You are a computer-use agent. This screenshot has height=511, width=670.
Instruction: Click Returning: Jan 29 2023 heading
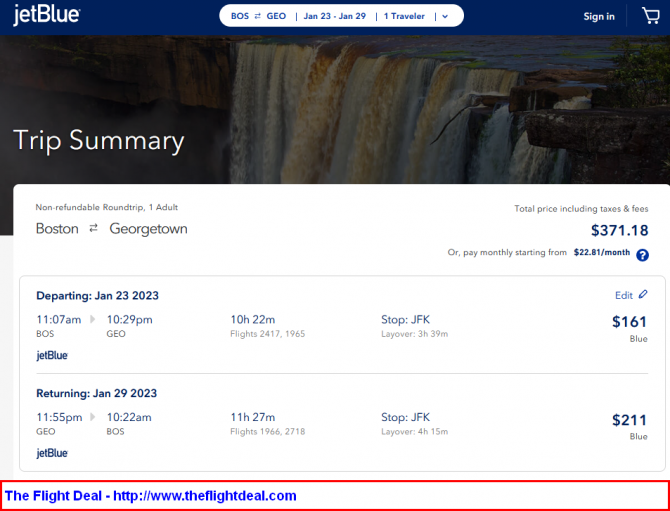97,393
